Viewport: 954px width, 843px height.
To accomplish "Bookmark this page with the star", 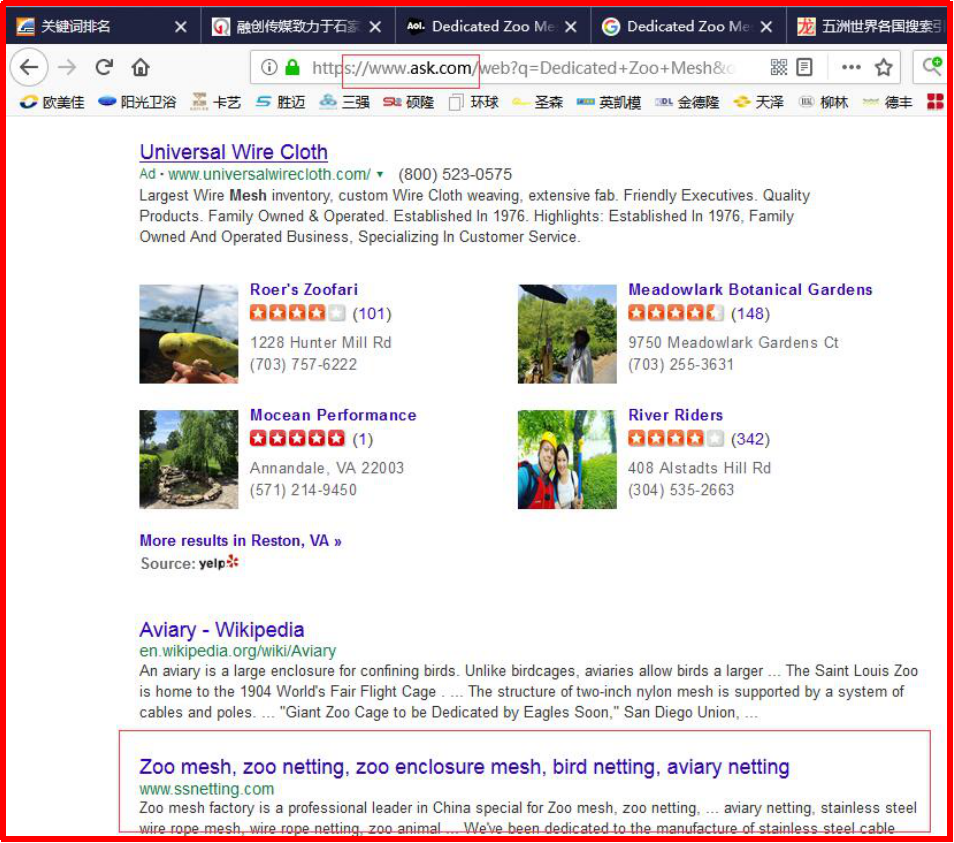I will (883, 68).
